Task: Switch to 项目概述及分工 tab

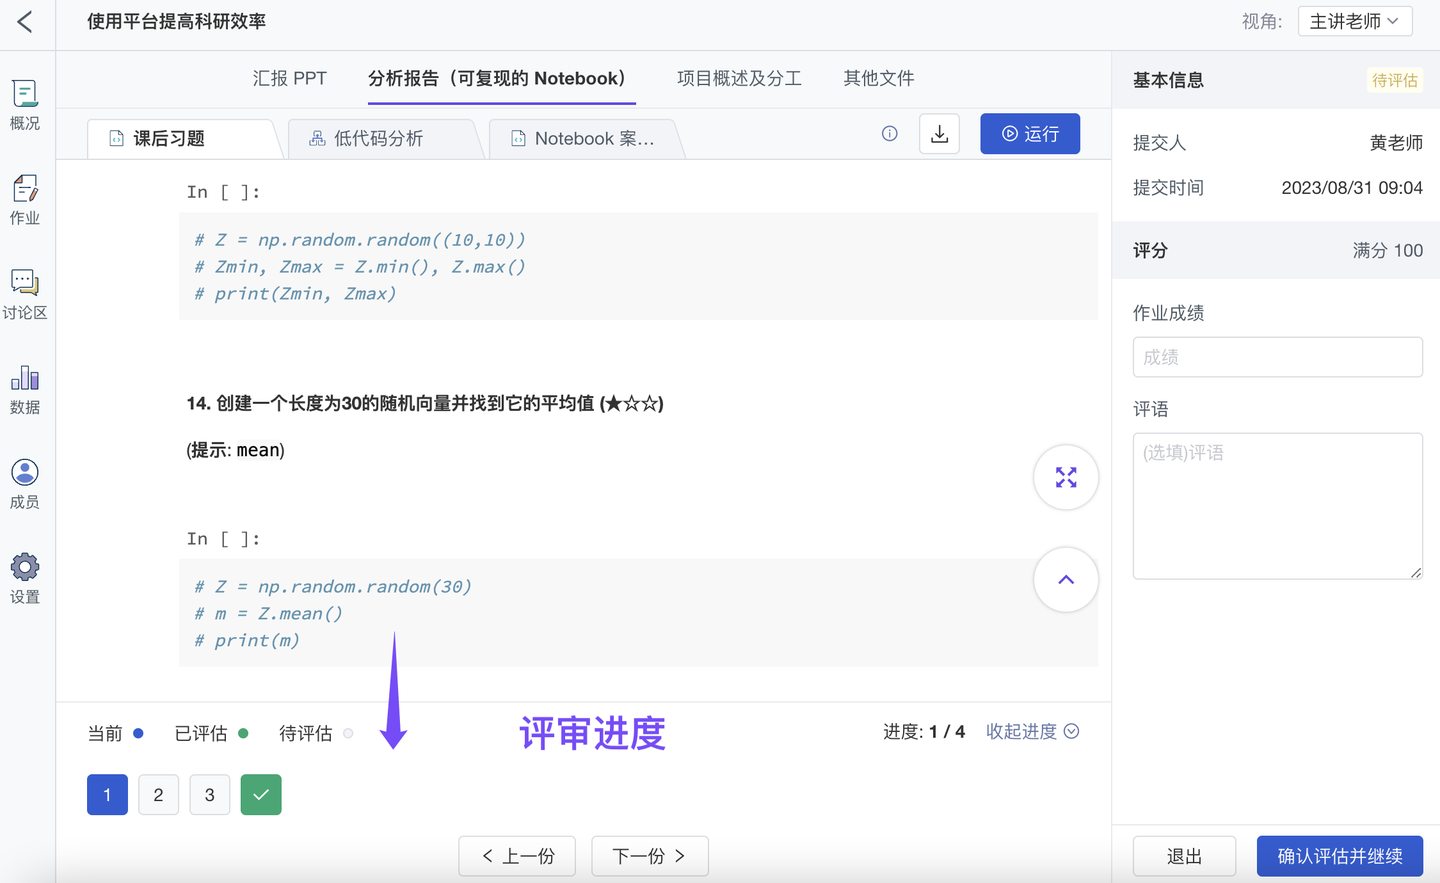Action: (x=739, y=78)
